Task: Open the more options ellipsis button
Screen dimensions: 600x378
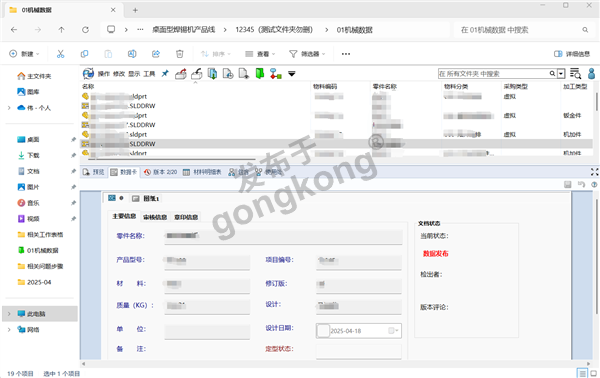Action: click(x=346, y=54)
